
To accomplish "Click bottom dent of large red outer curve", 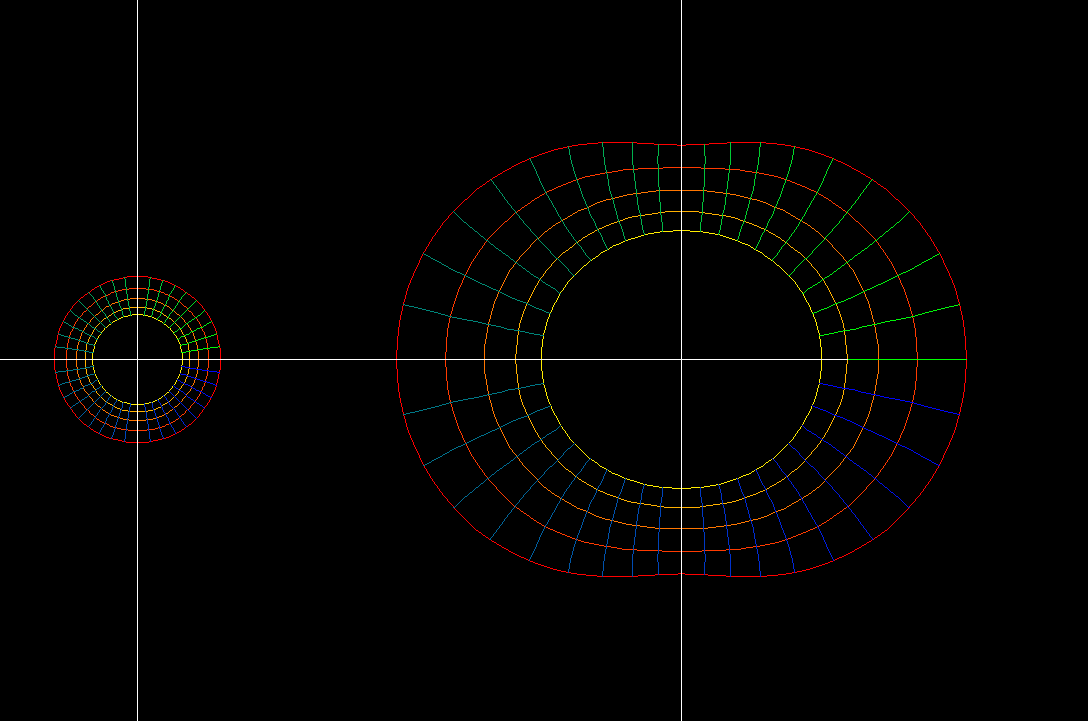I will tap(681, 575).
